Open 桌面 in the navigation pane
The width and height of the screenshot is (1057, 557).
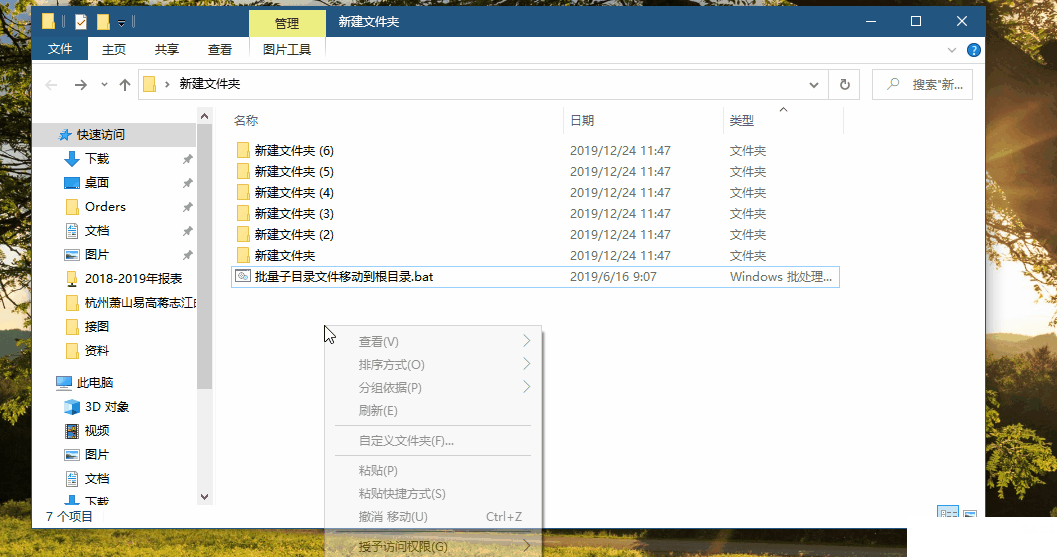point(97,183)
